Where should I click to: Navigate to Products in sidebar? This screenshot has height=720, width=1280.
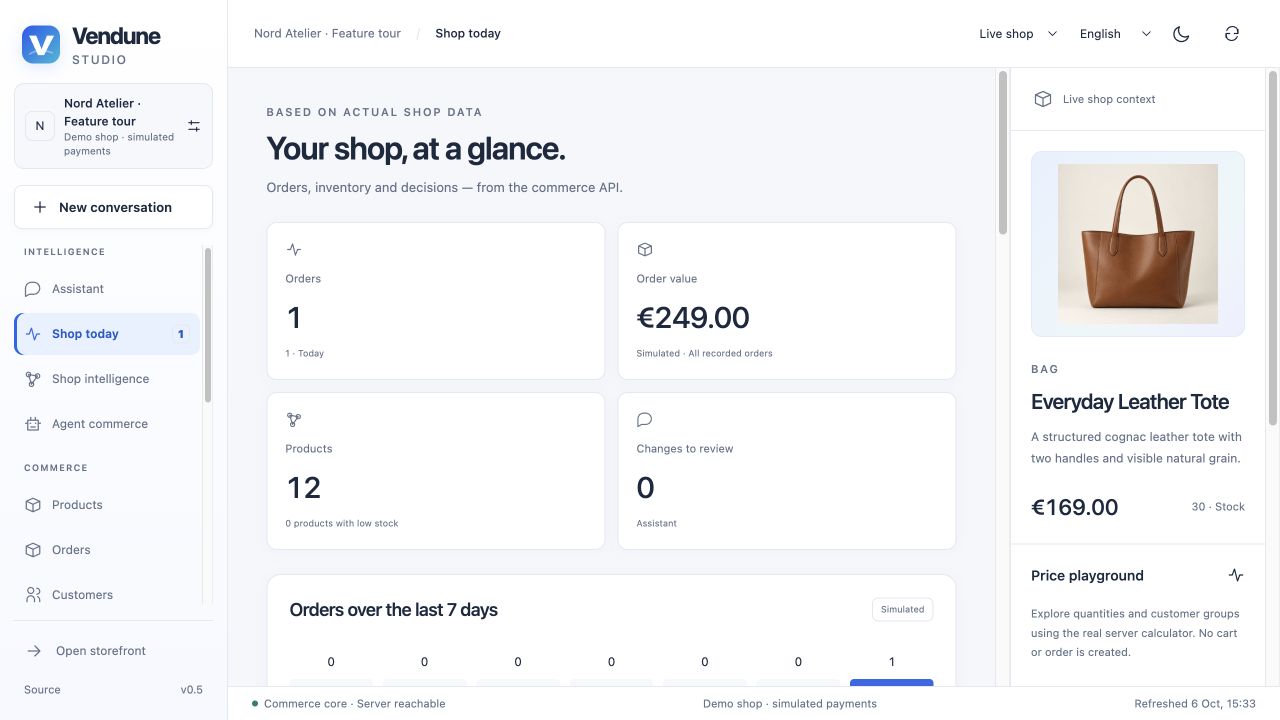tap(107, 505)
